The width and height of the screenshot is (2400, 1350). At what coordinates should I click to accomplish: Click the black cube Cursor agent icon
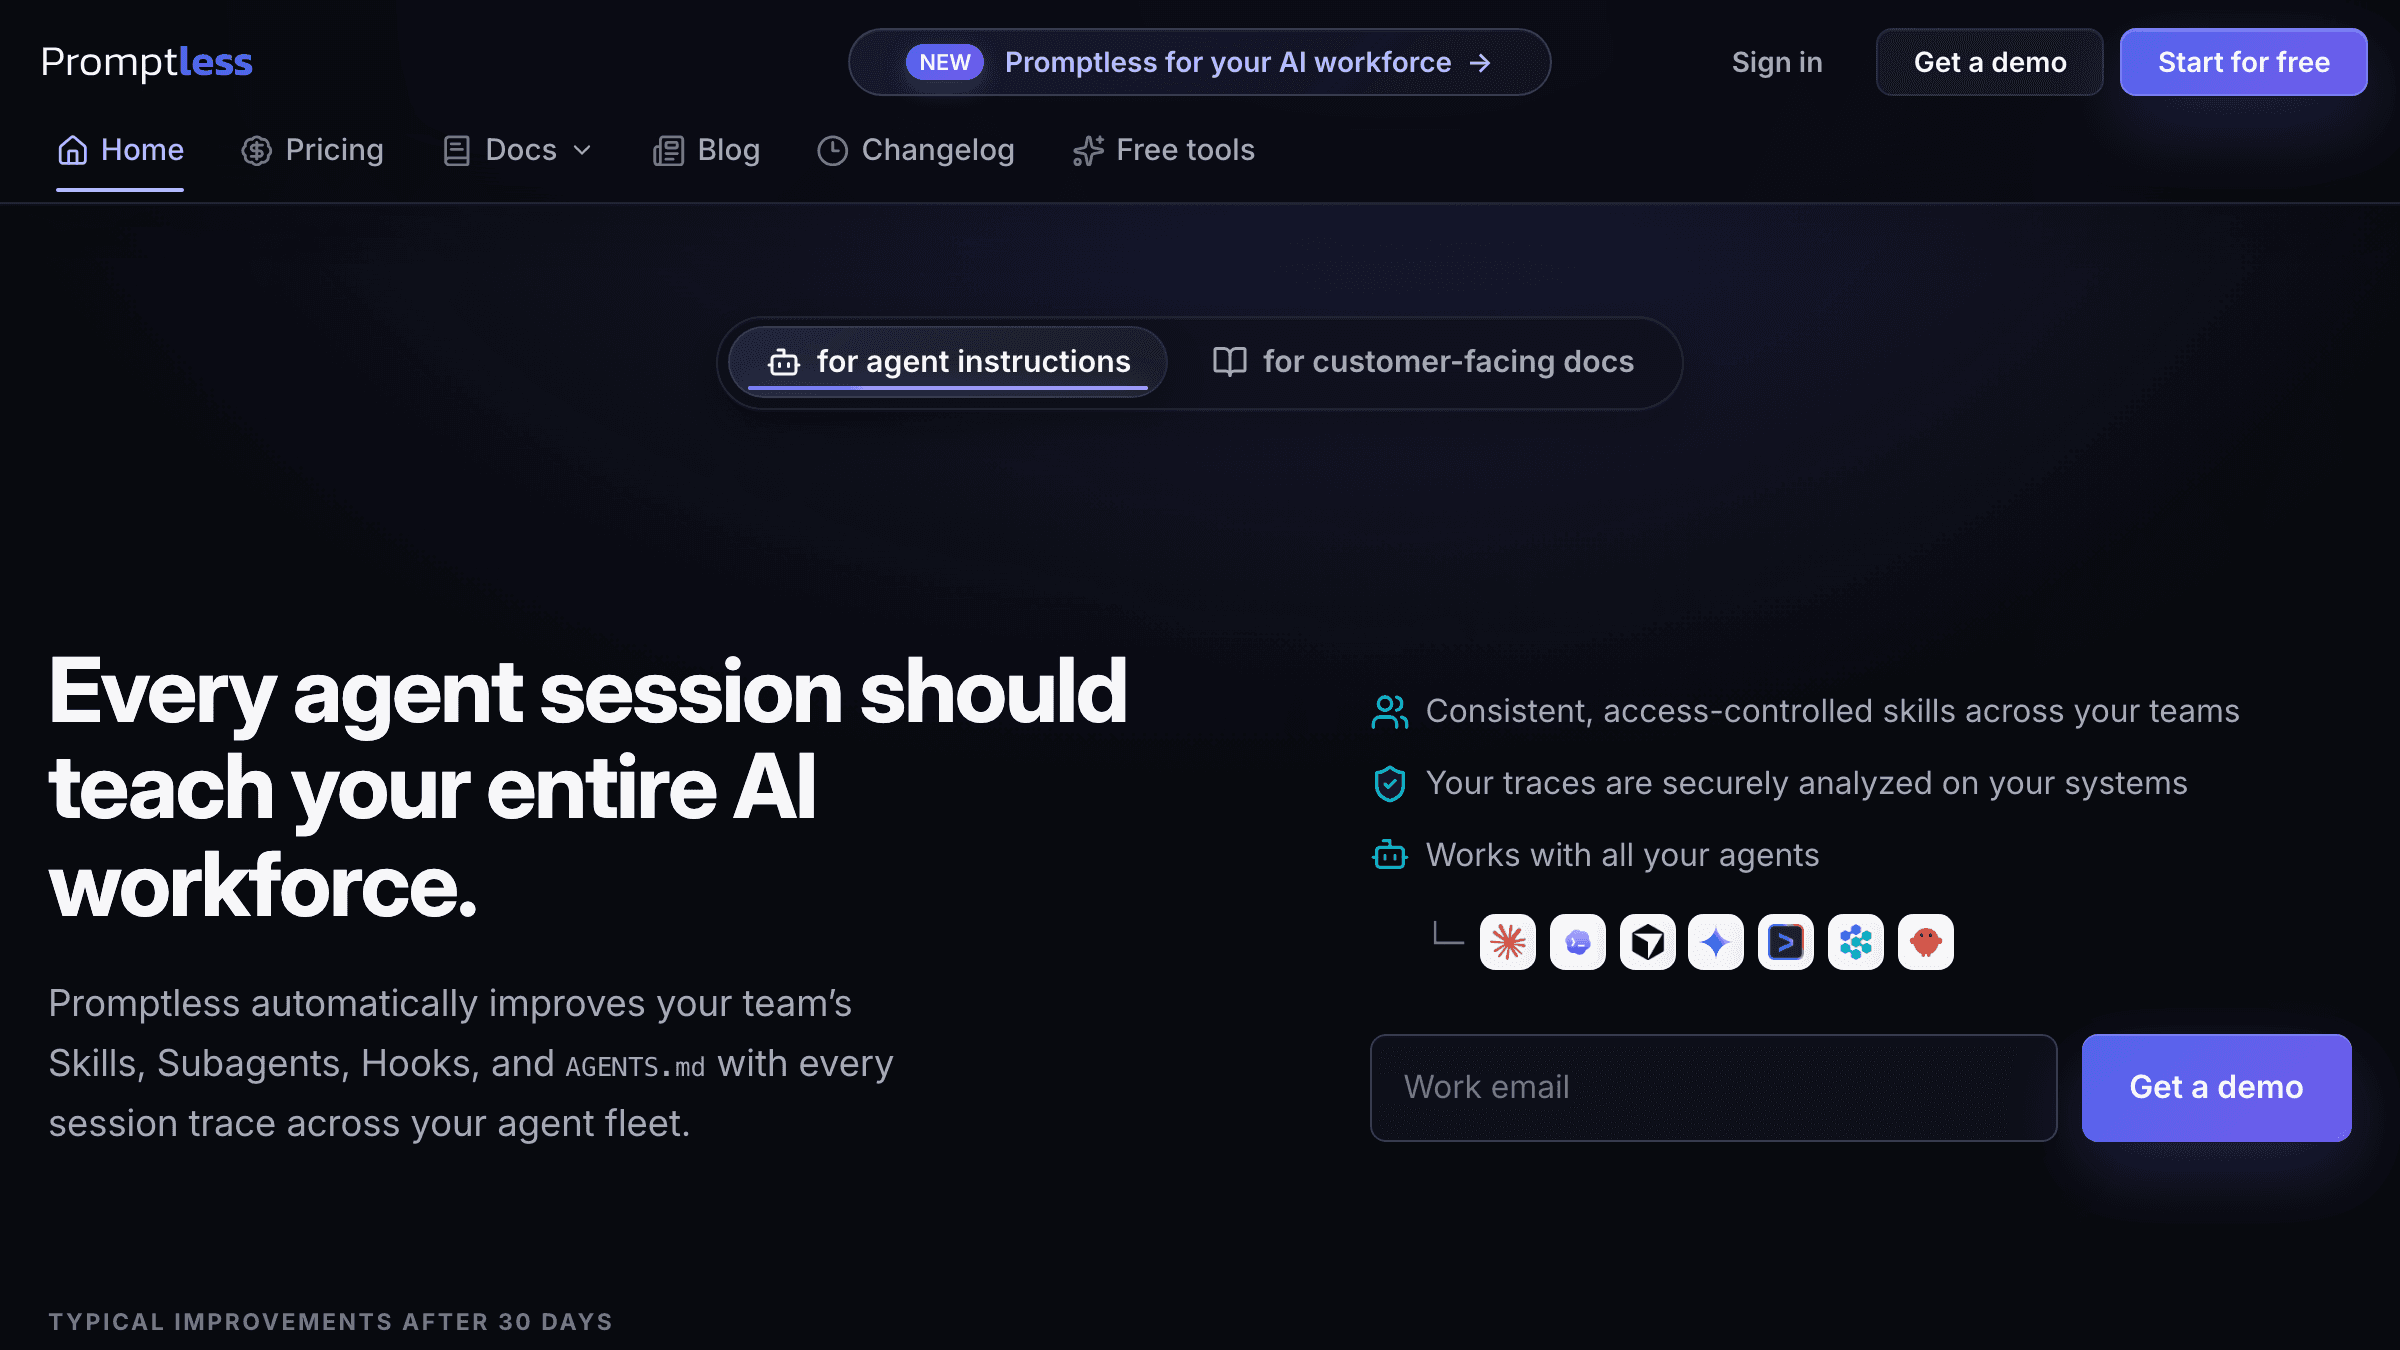[1647, 942]
